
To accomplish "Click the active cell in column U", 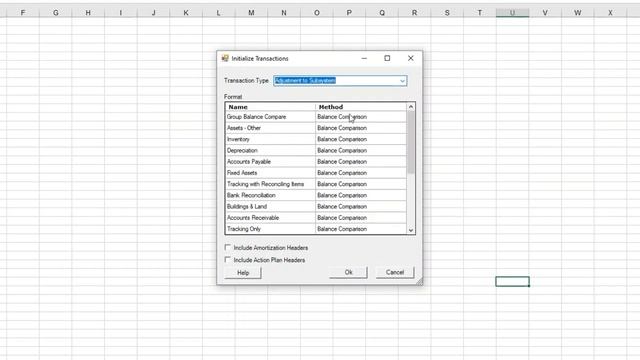I will (x=512, y=281).
